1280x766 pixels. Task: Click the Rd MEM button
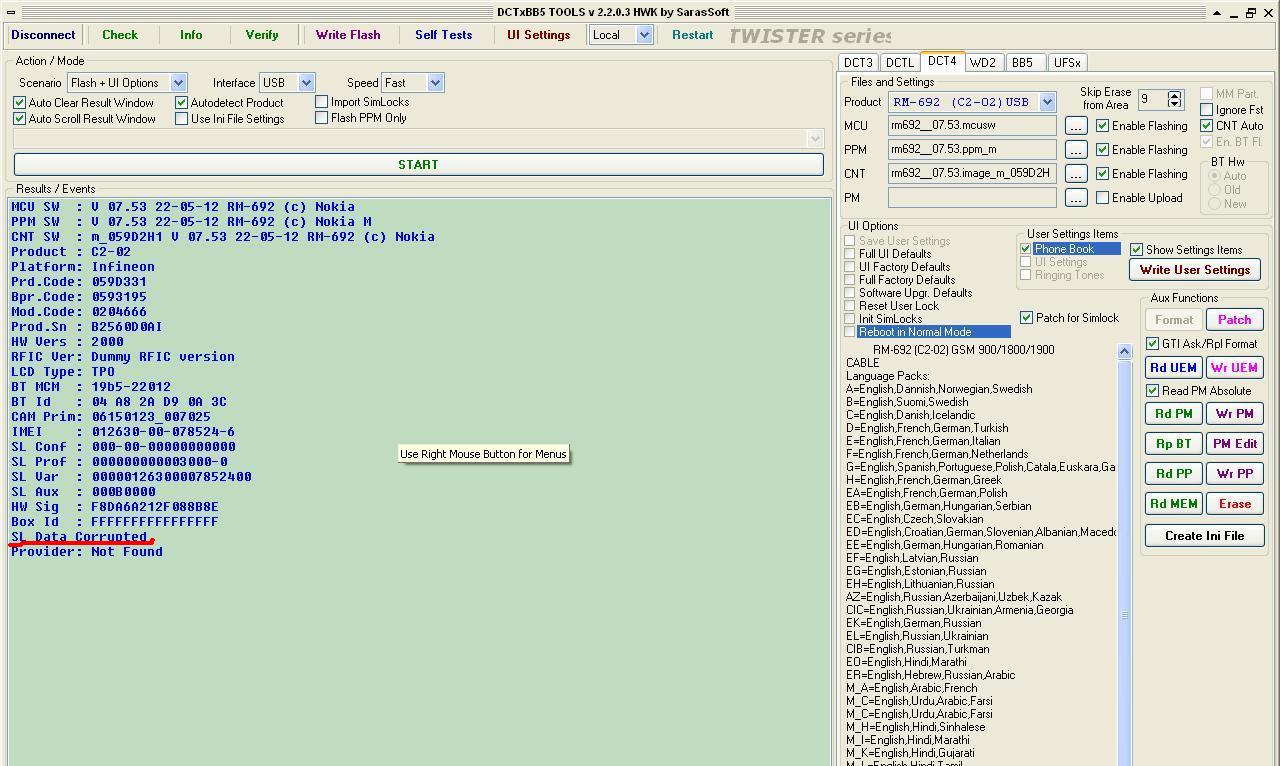click(x=1173, y=504)
